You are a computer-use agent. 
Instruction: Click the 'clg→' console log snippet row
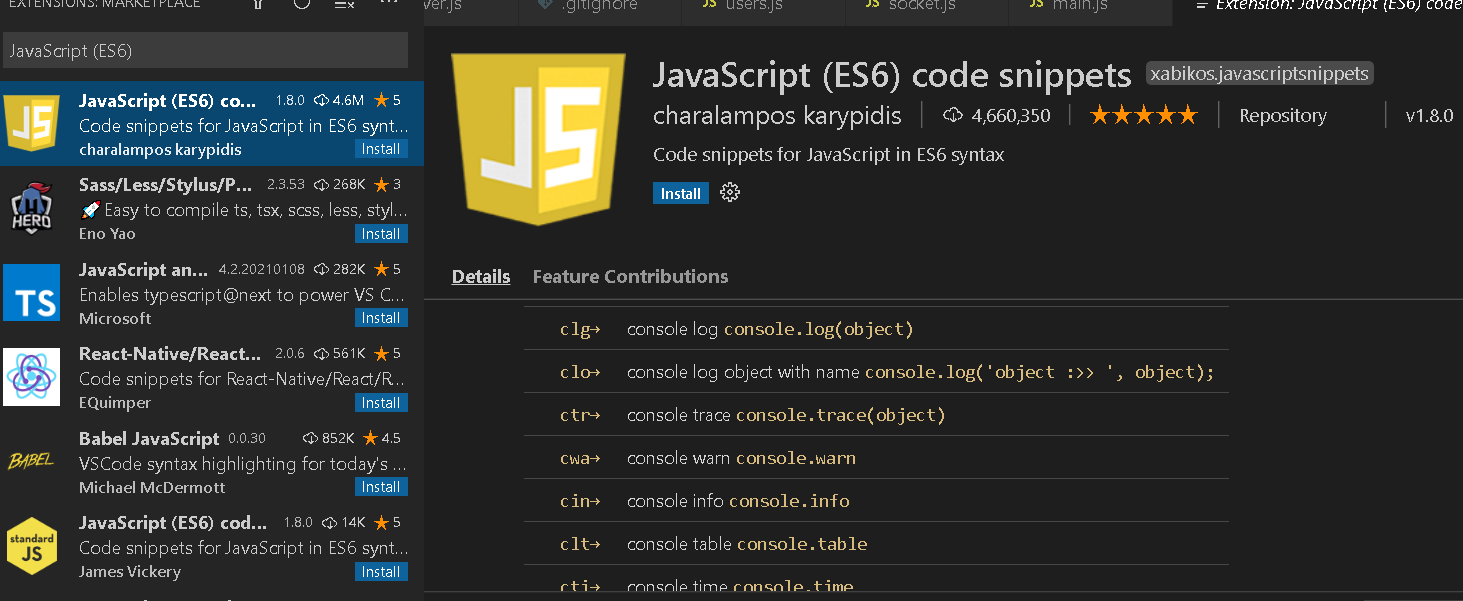tap(876, 329)
